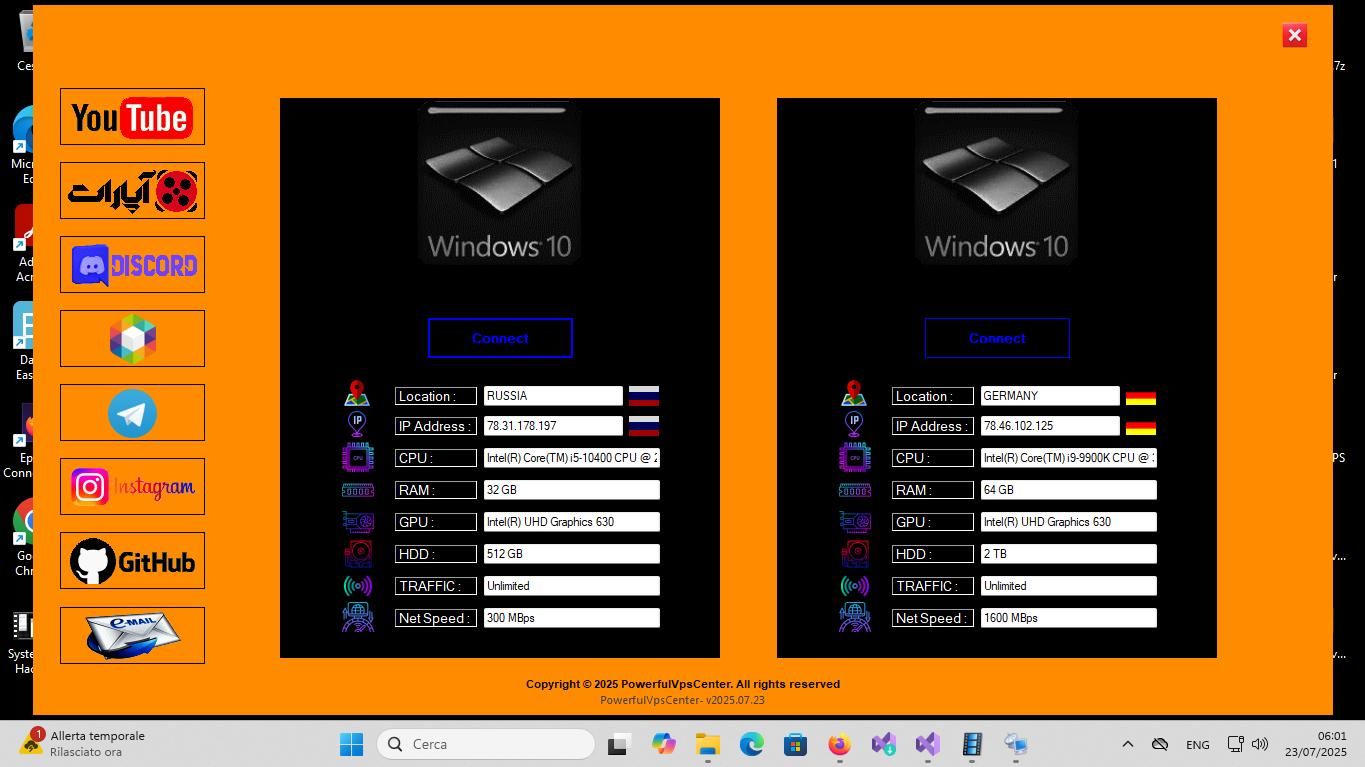Click the RAM icon next to 32 GB
Screen dimensions: 1365x767
tap(358, 490)
